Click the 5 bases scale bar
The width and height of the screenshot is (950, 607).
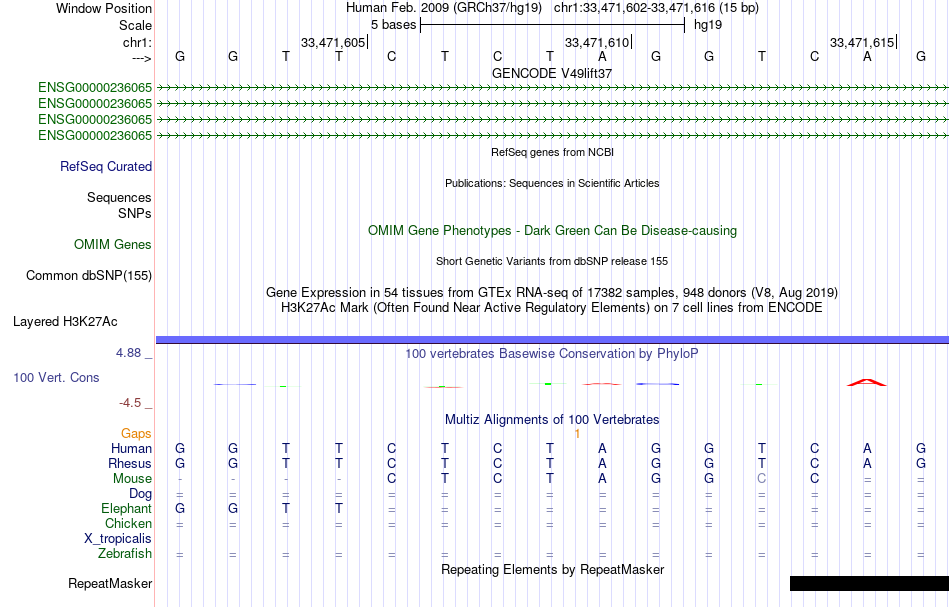tap(552, 25)
